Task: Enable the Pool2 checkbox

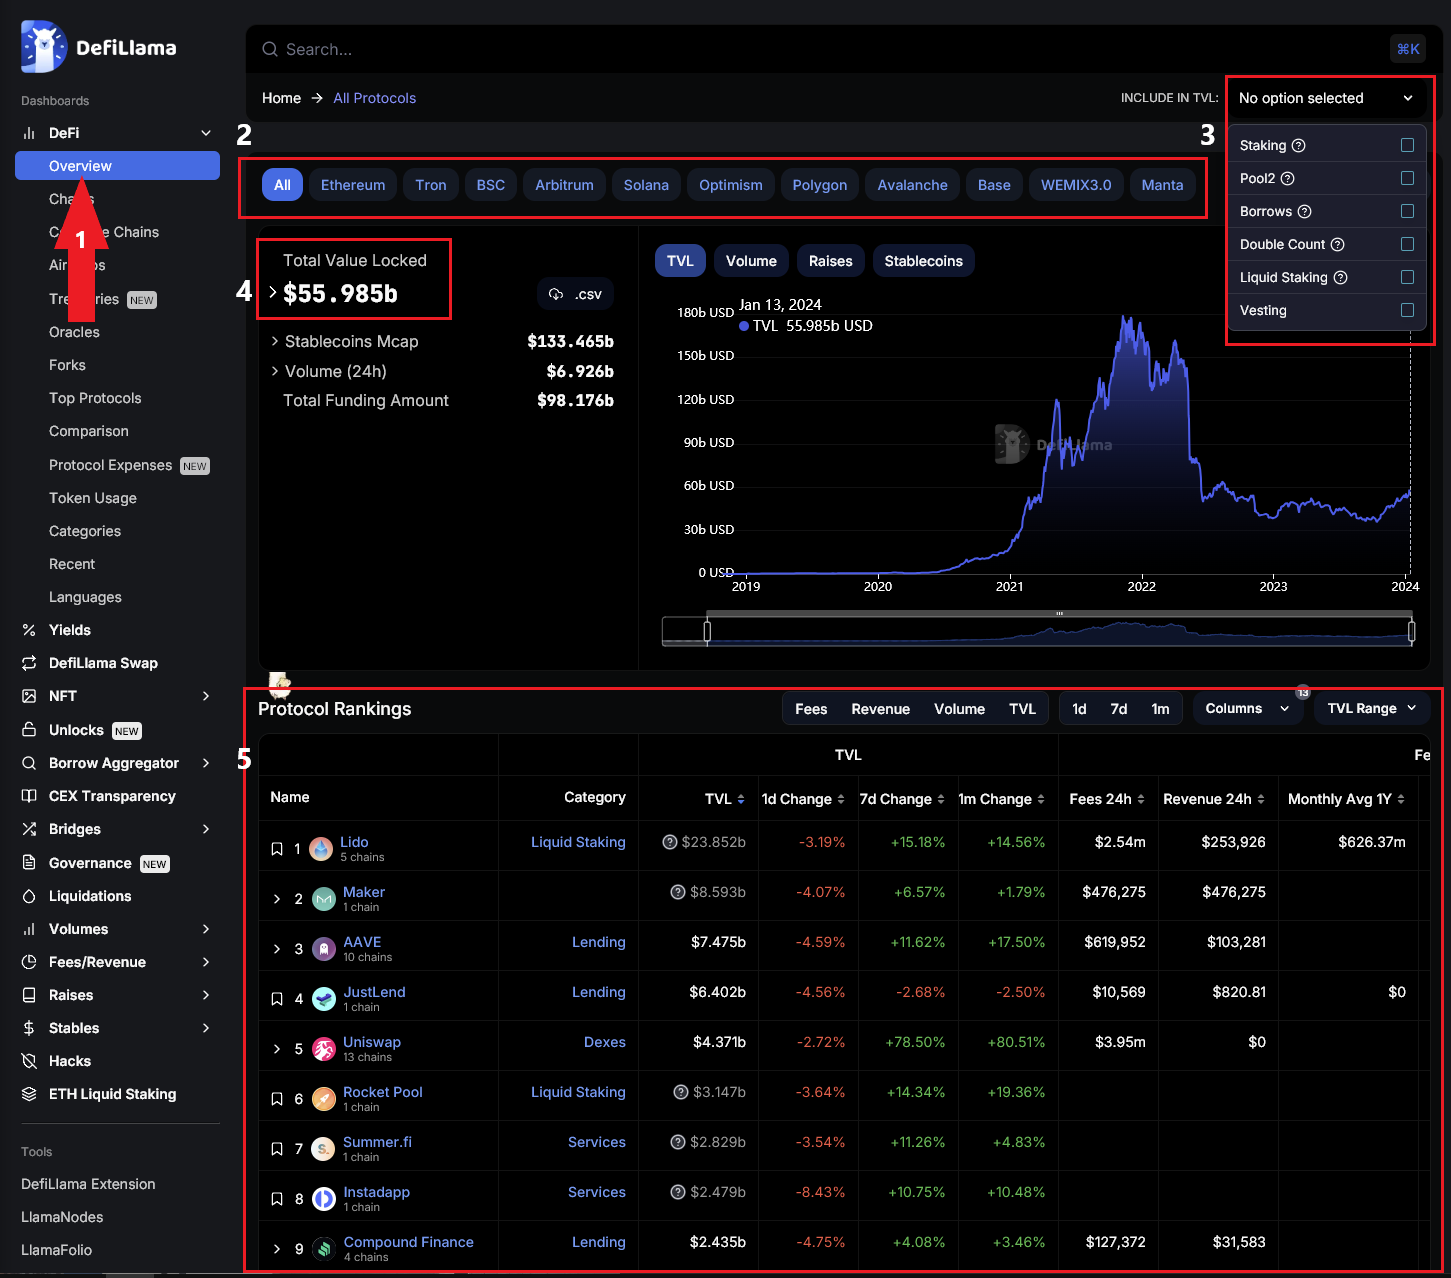Action: click(1407, 178)
